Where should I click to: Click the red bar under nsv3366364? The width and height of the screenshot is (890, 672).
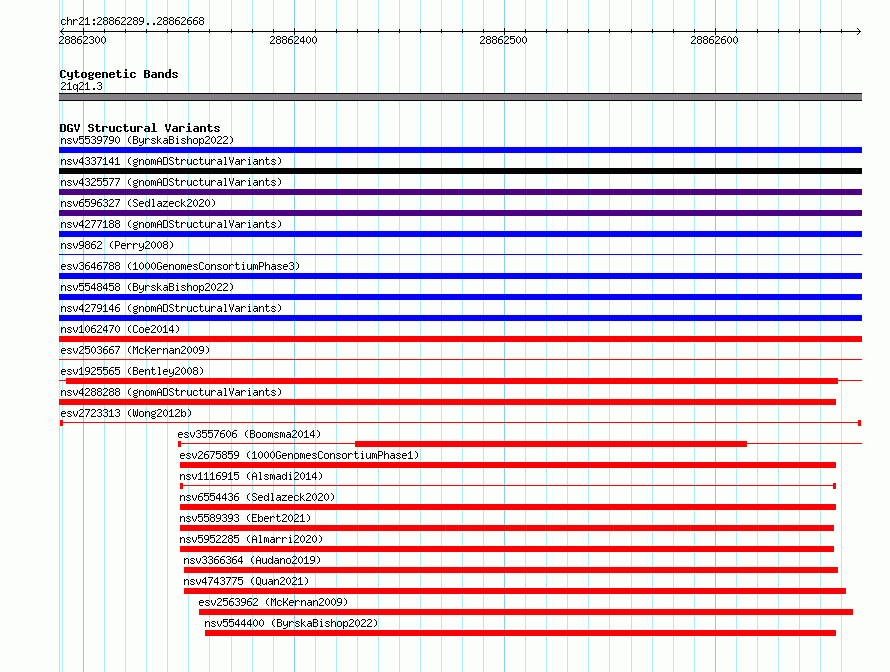pos(511,570)
